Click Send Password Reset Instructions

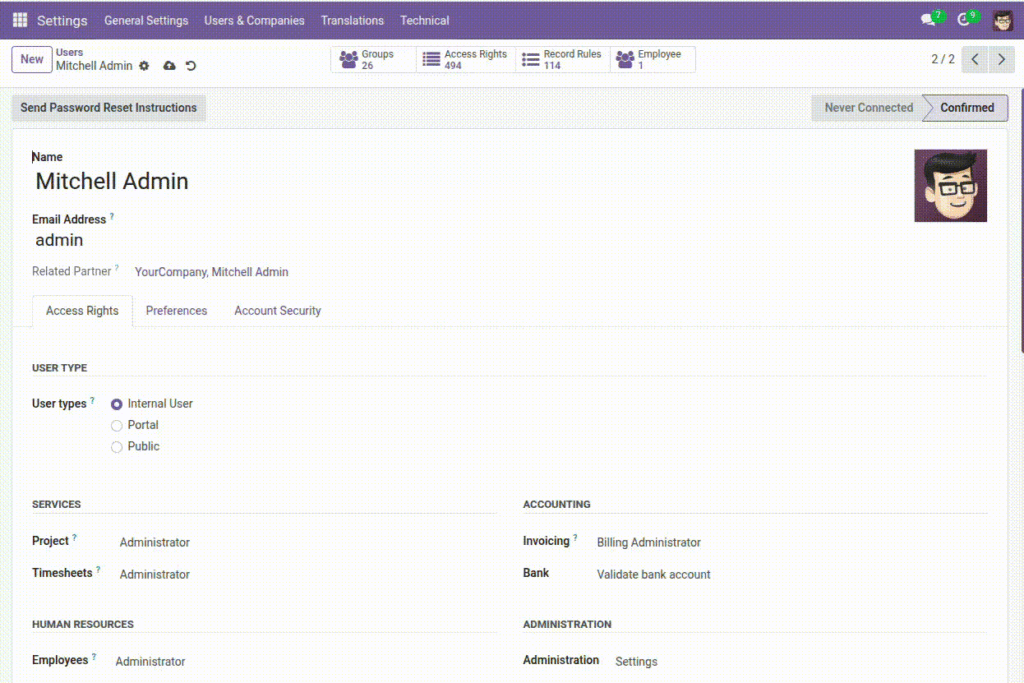tap(108, 108)
